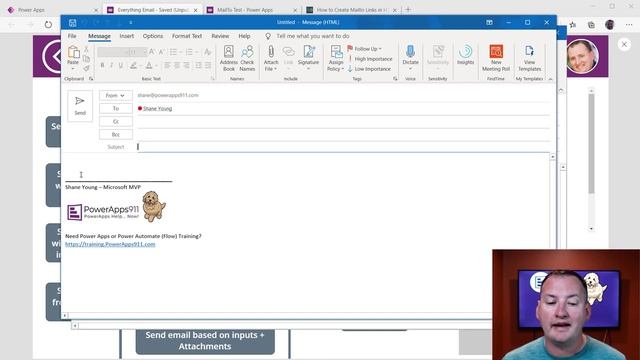Open the Insights pane
This screenshot has height=360, width=640.
point(465,55)
